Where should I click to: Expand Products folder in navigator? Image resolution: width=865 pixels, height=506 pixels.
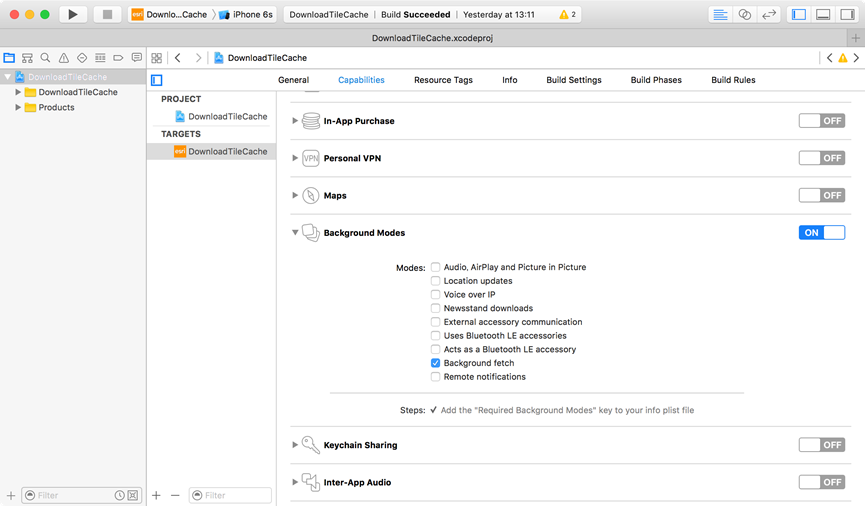[x=18, y=108]
